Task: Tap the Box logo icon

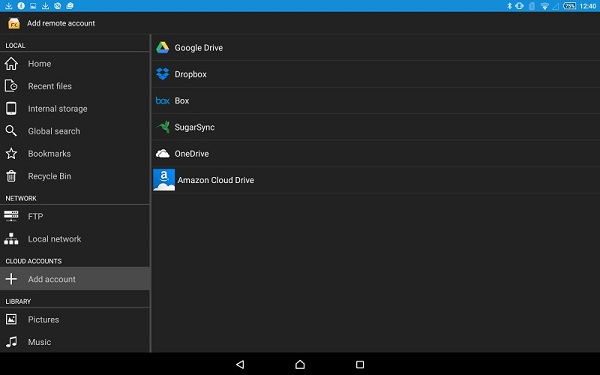Action: click(163, 101)
